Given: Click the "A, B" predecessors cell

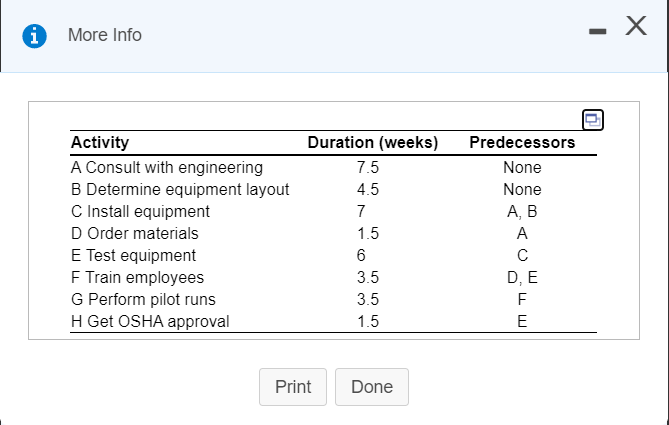Looking at the screenshot, I should coord(522,211).
